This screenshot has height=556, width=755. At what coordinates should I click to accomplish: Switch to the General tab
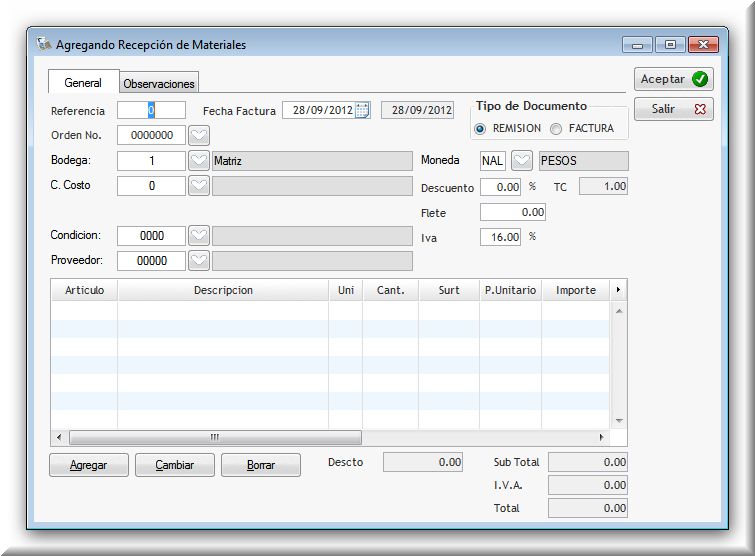click(x=83, y=82)
